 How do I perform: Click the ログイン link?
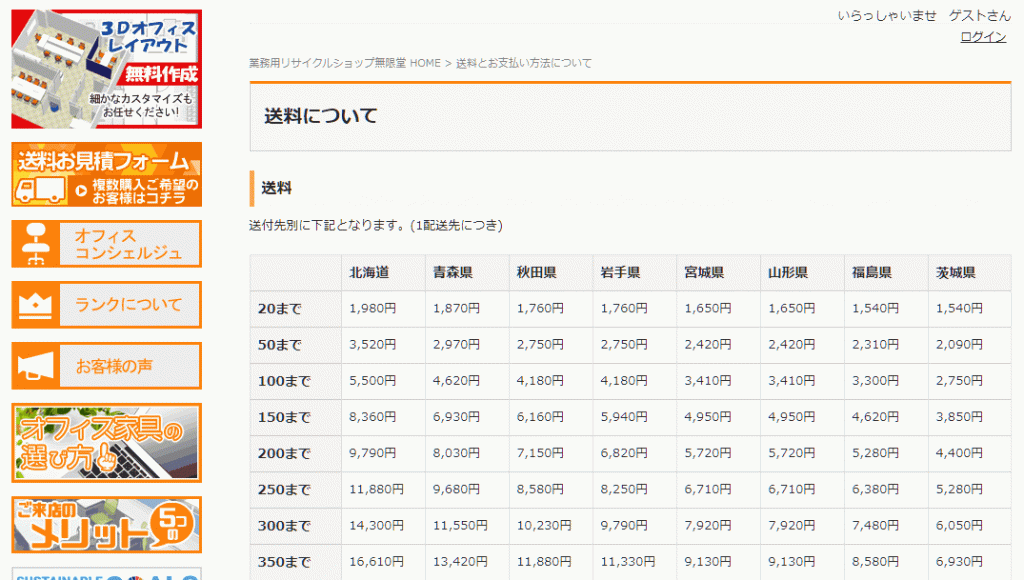pos(983,37)
